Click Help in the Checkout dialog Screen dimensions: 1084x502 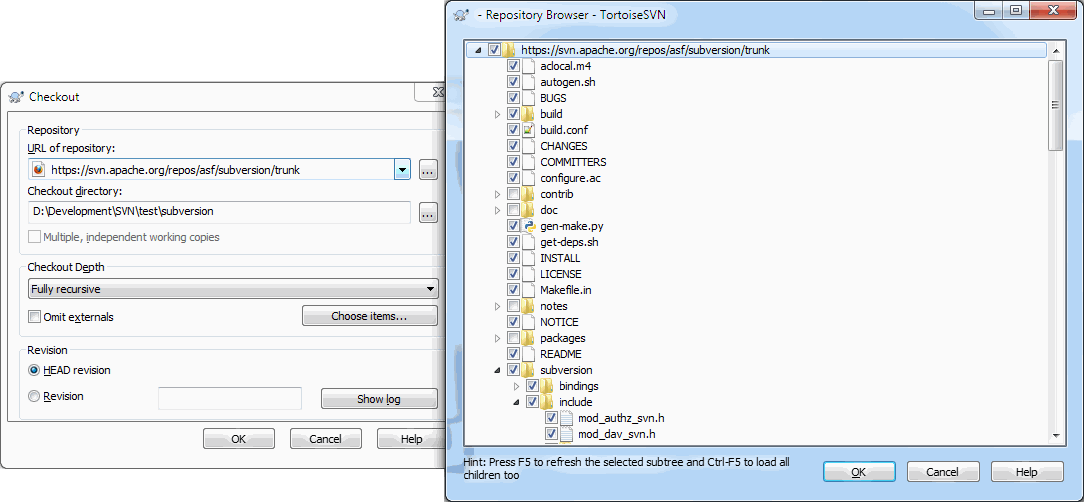411,439
